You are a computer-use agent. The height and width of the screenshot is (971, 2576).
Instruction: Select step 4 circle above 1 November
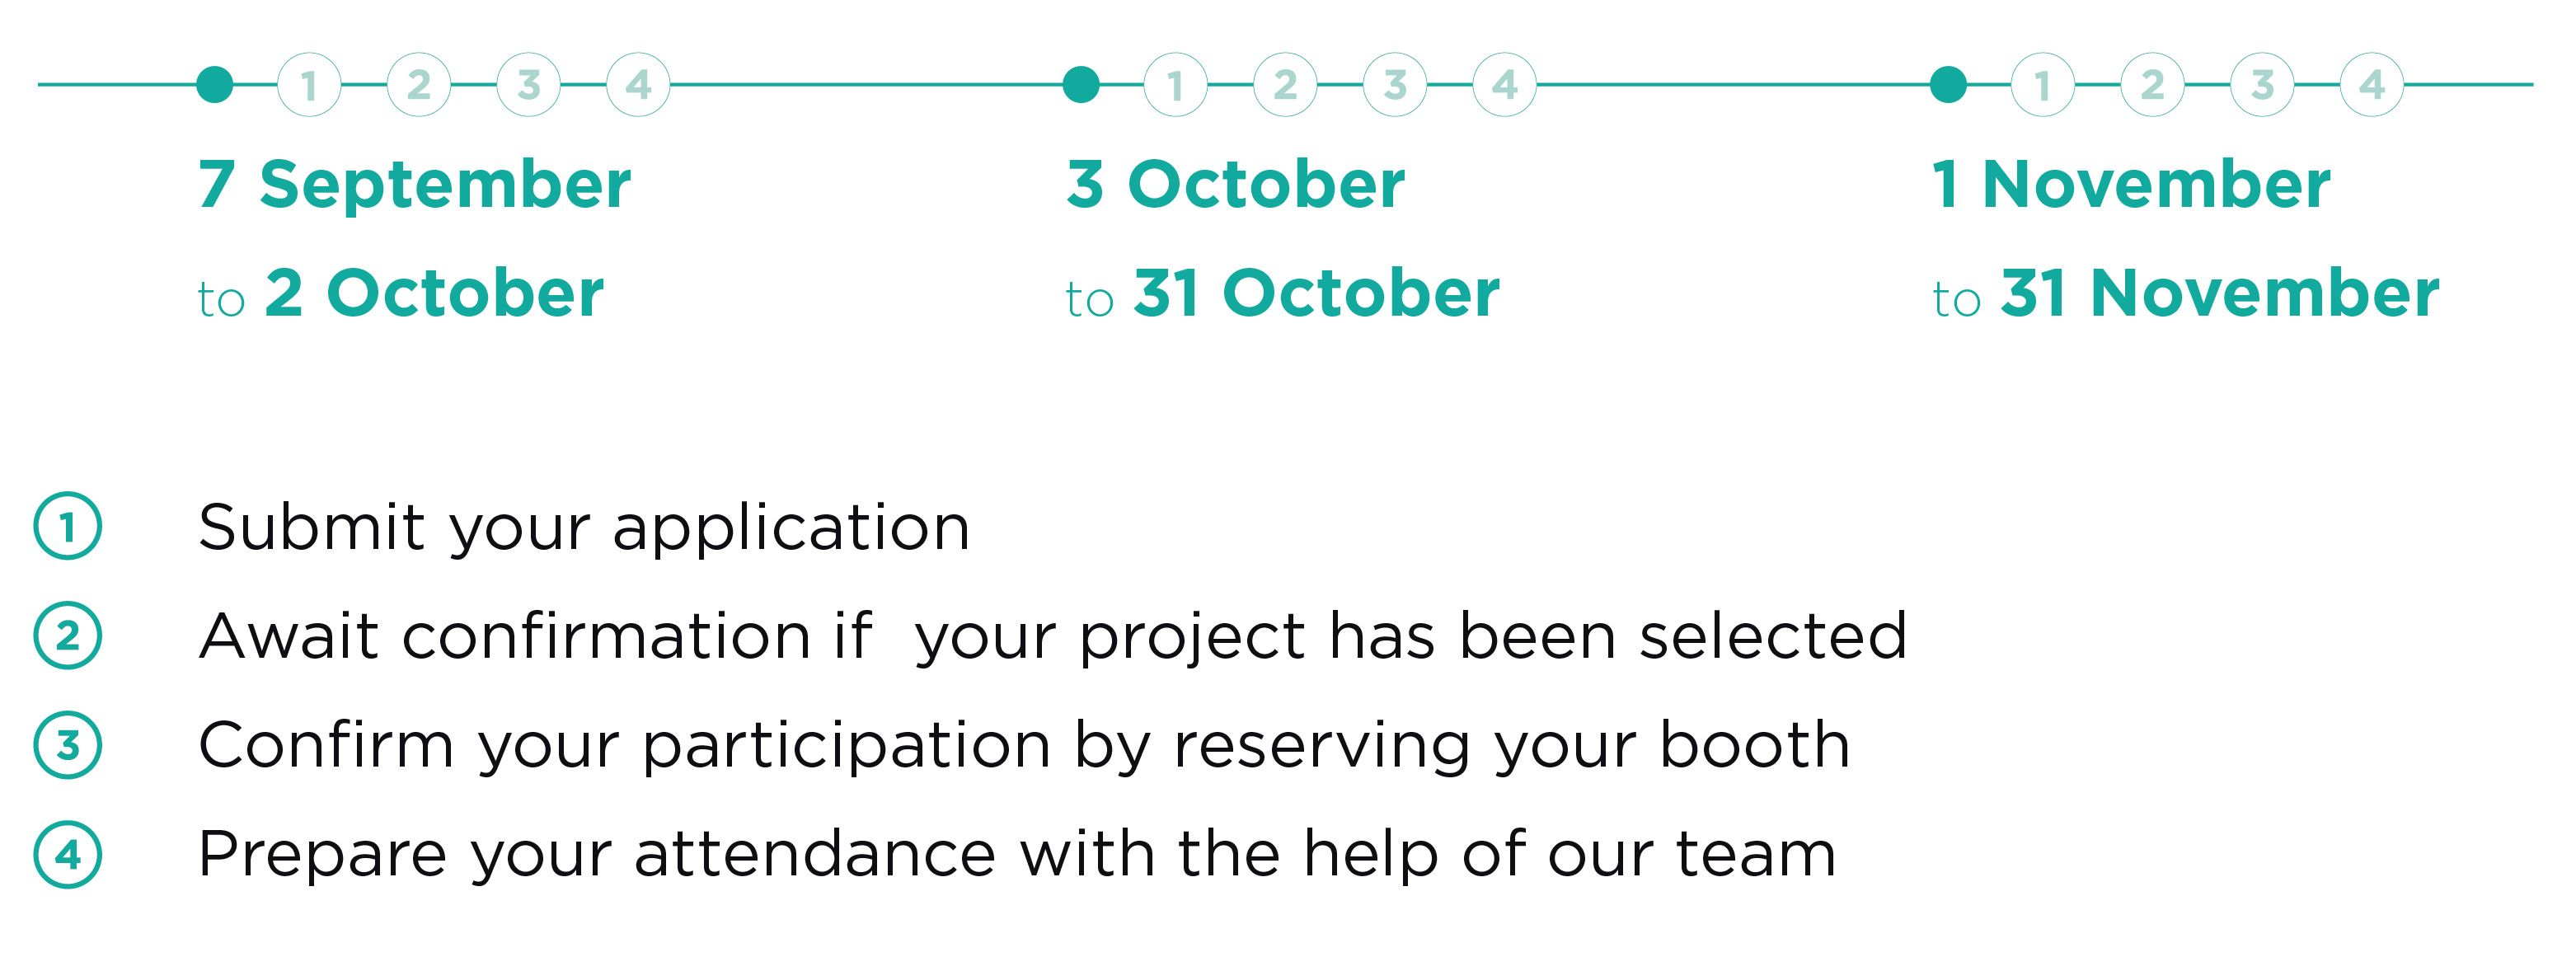point(2372,85)
